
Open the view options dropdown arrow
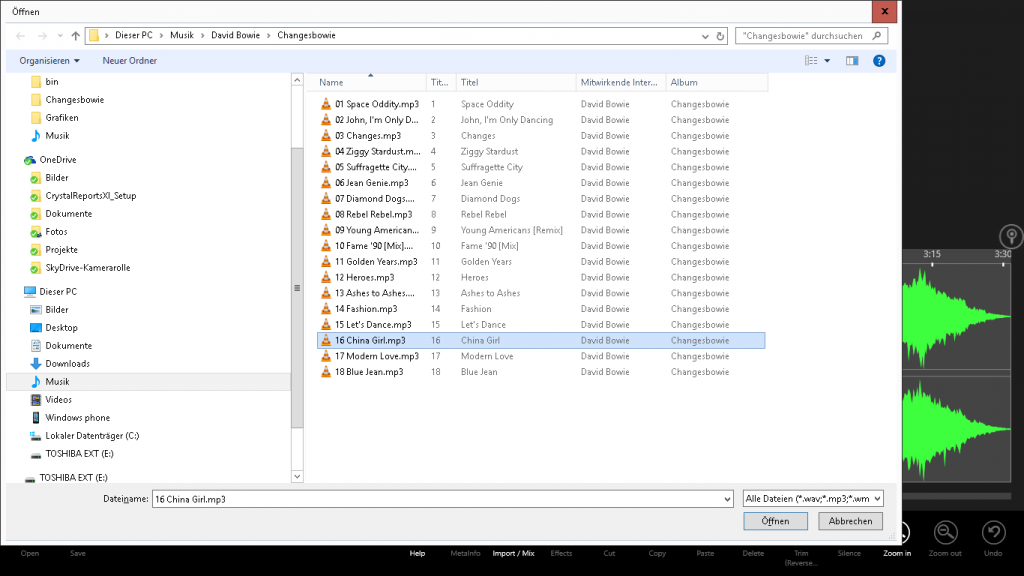point(828,60)
